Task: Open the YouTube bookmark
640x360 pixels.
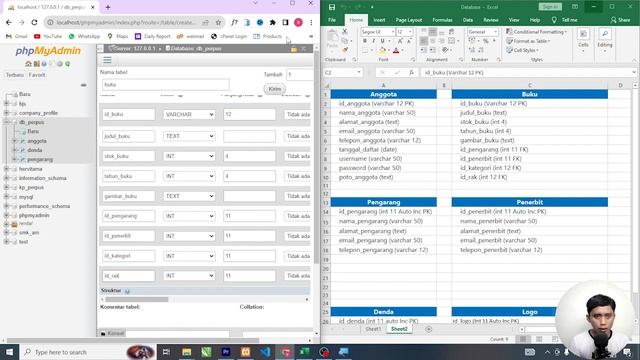Action: pos(48,36)
